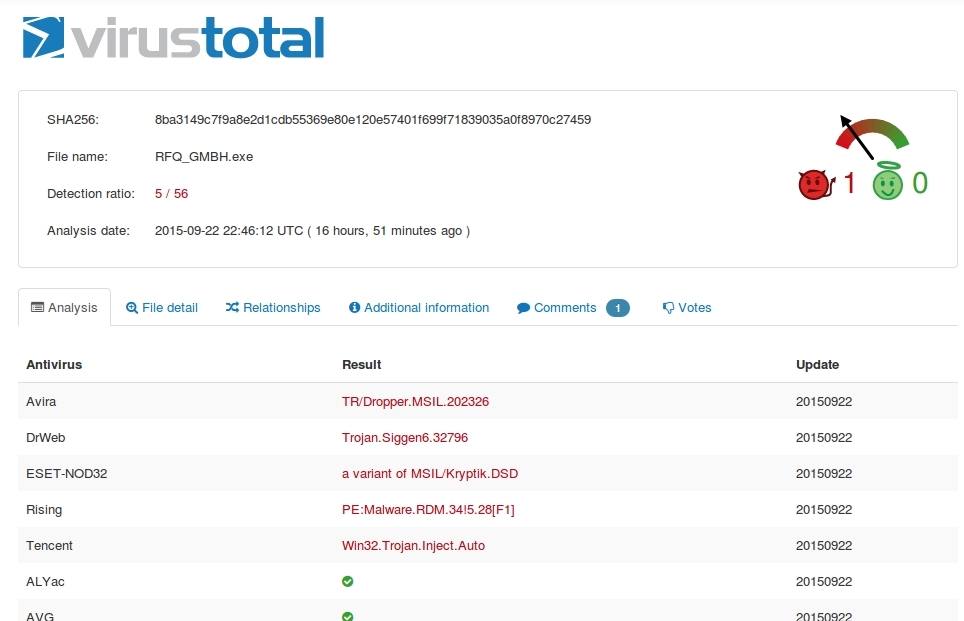The height and width of the screenshot is (621, 964).
Task: Click the PE:Malware.RDM.34!5.28[F1] result
Action: coord(429,510)
